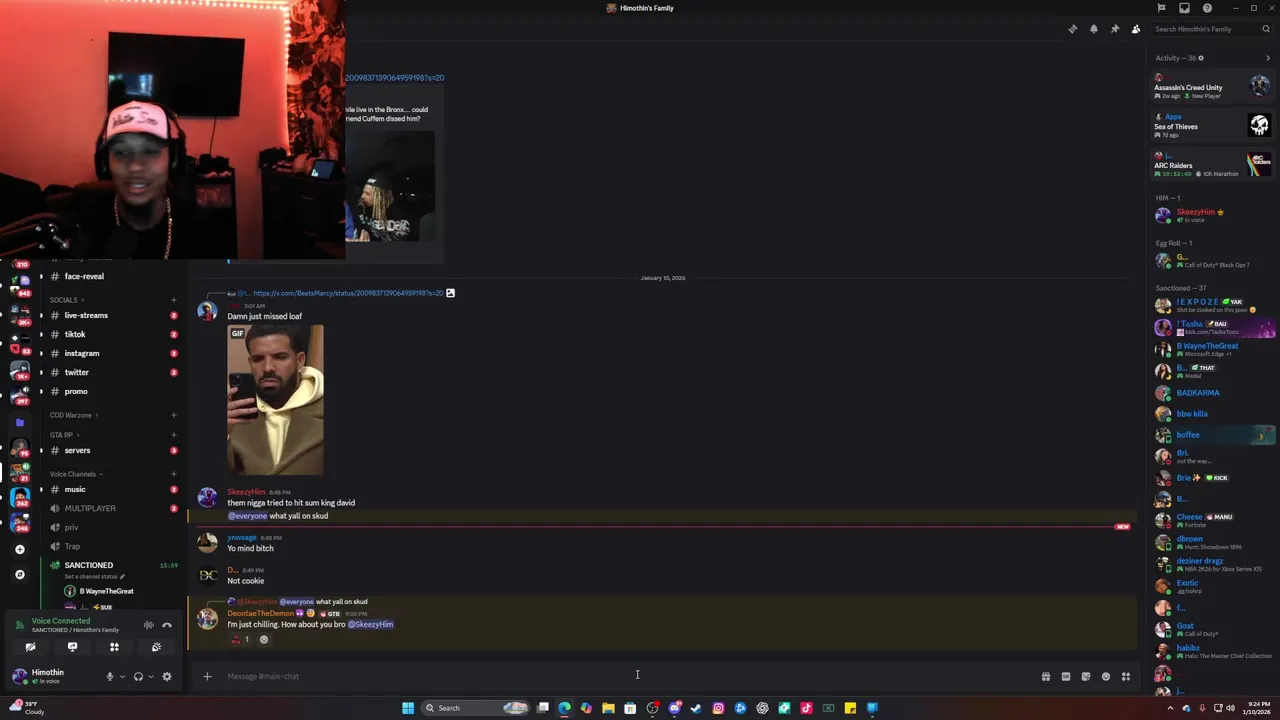Focus the Search Himothin's Family field

pos(1211,29)
